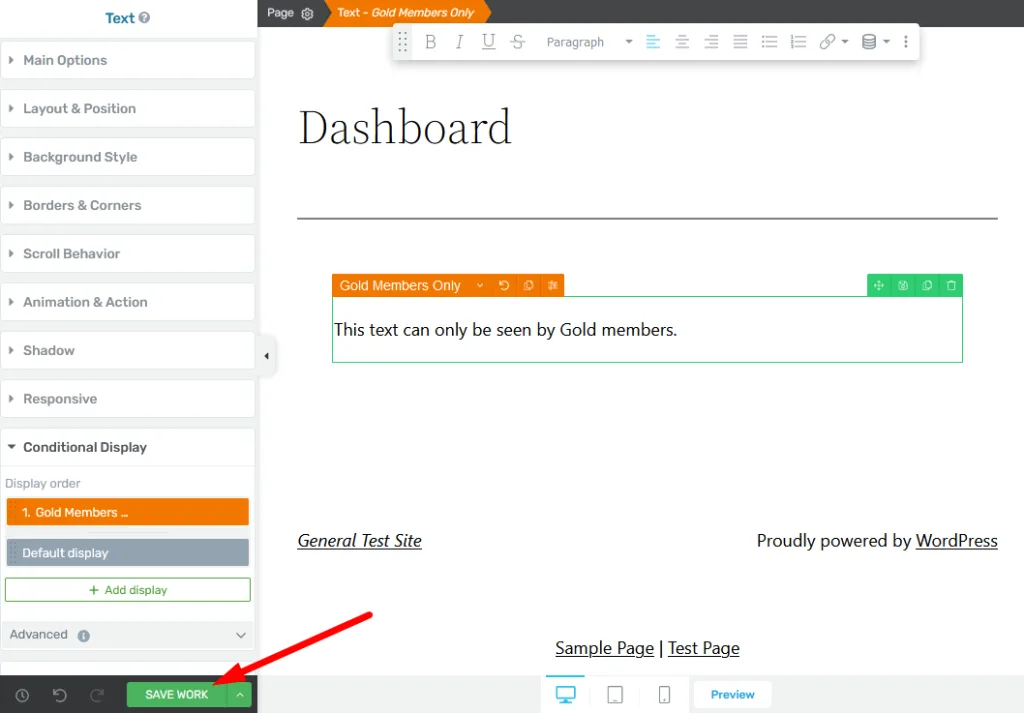Expand the Responsive section
Viewport: 1024px width, 713px height.
[128, 398]
